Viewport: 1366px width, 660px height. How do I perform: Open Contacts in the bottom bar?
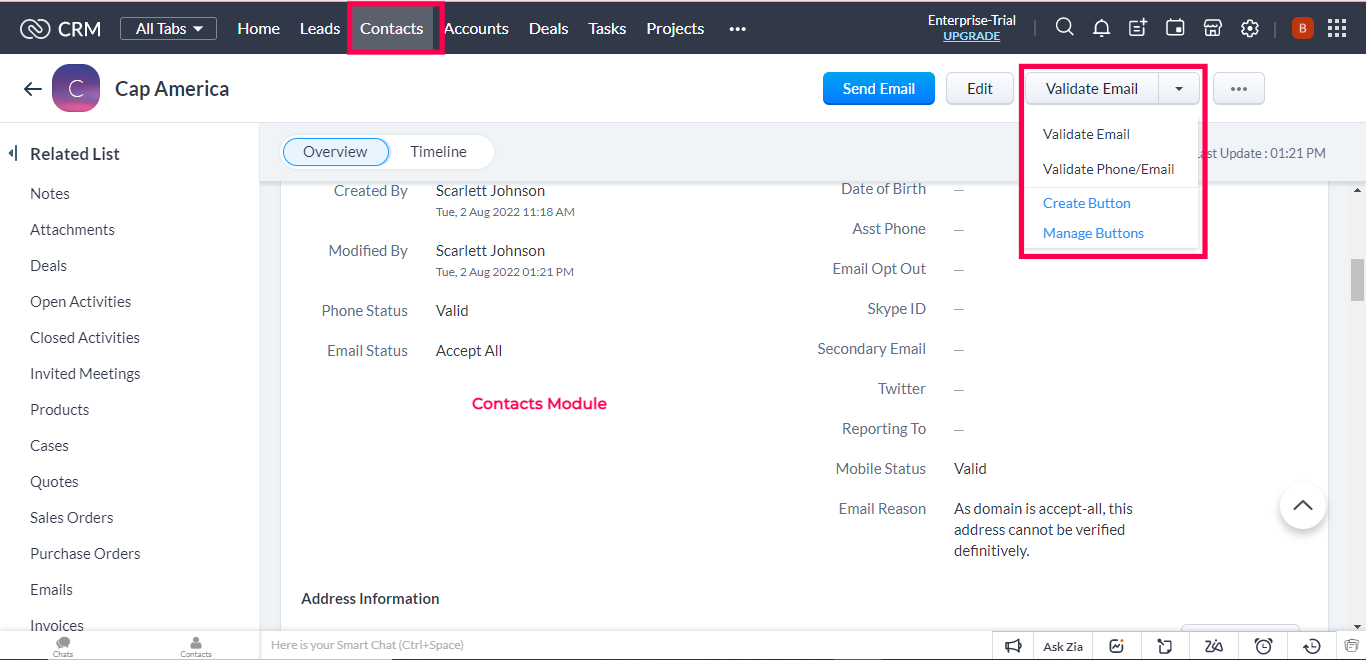[x=196, y=647]
